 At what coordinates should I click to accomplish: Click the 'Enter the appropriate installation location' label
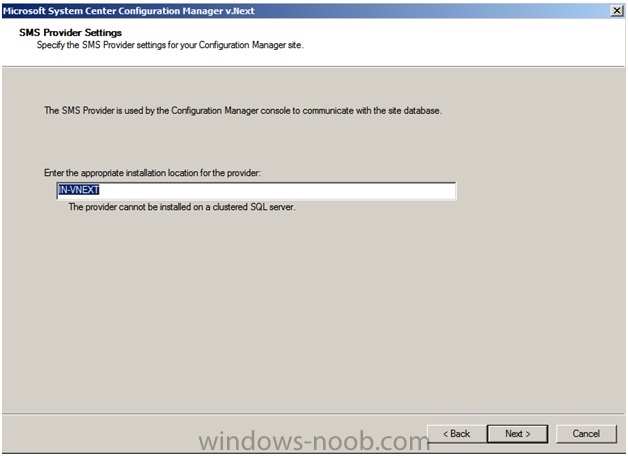(x=152, y=173)
